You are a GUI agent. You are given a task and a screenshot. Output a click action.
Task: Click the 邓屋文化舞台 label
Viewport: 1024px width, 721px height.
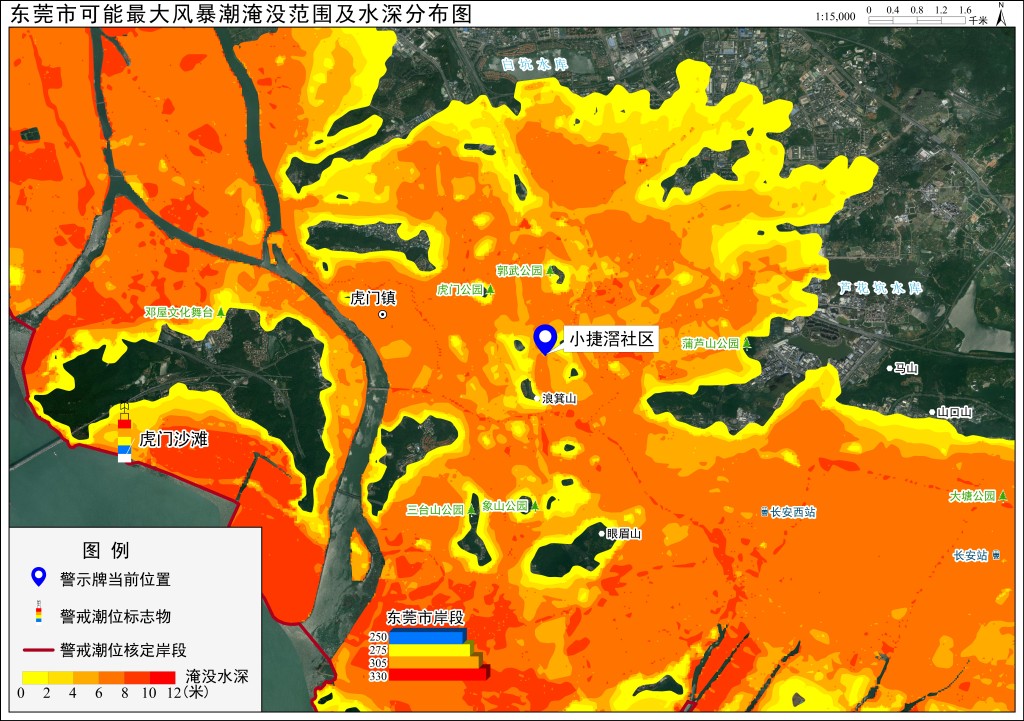pyautogui.click(x=179, y=312)
